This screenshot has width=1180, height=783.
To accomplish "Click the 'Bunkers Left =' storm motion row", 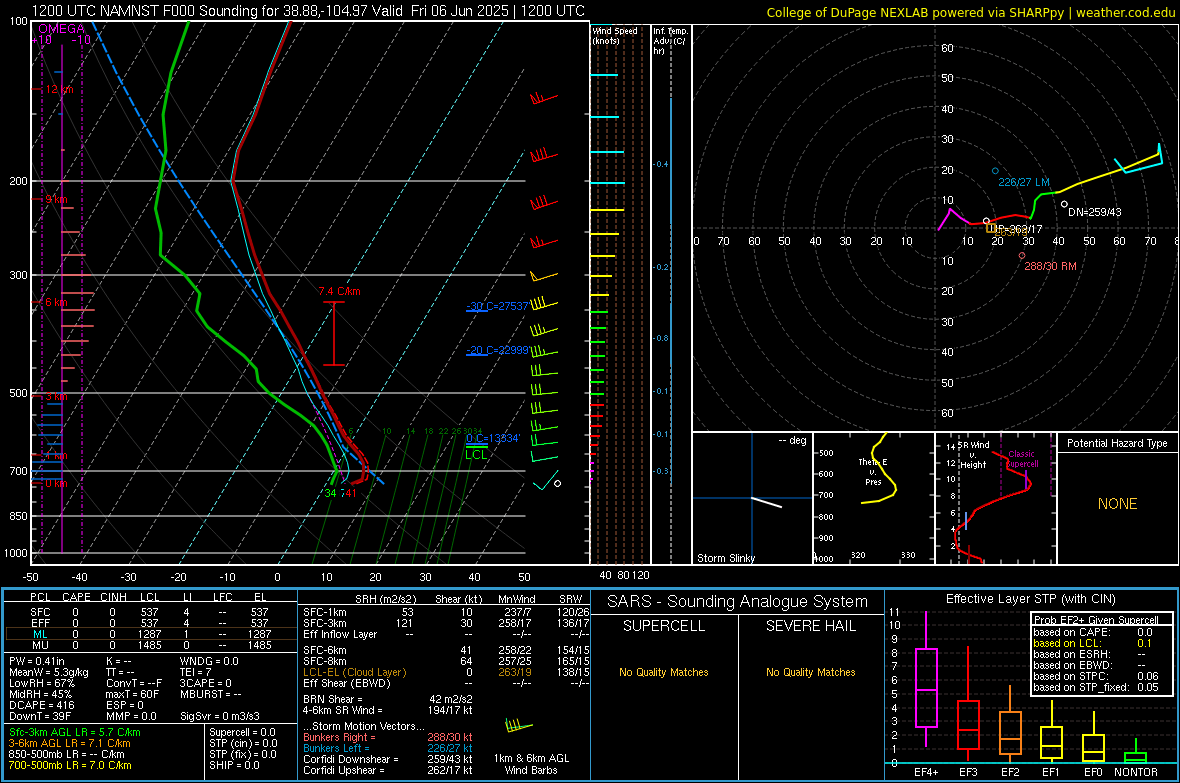I will click(388, 748).
